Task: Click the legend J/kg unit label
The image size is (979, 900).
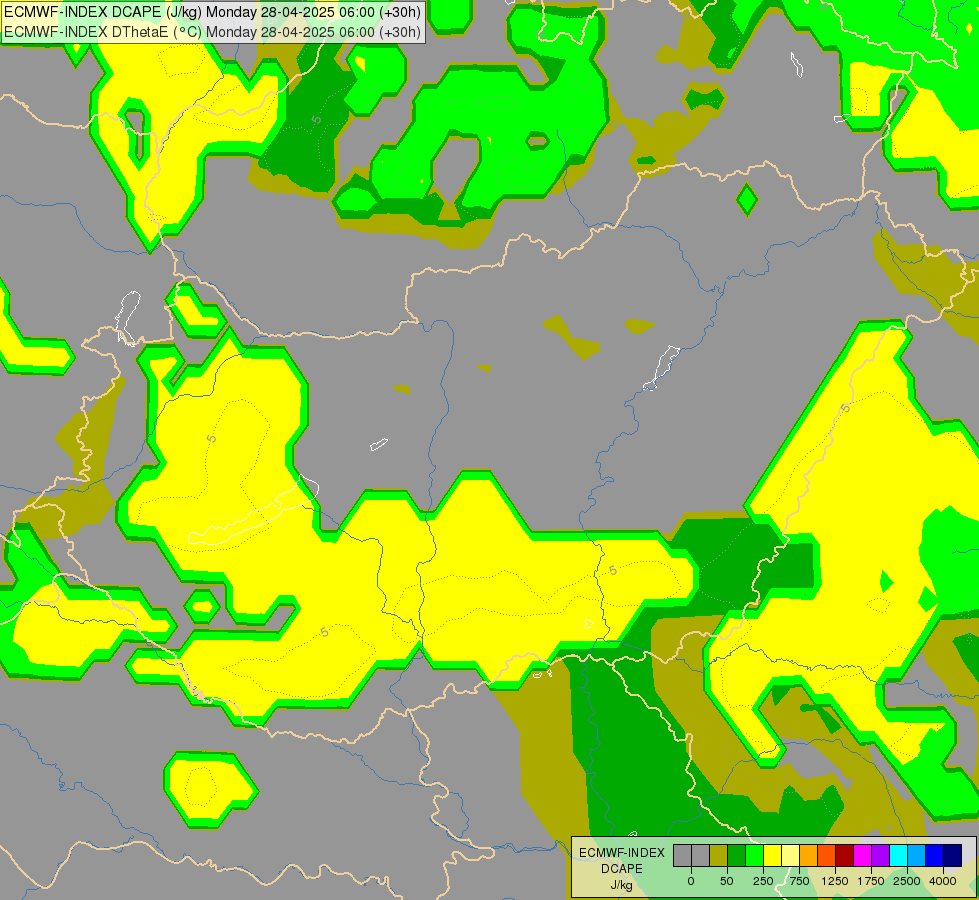Action: (x=622, y=885)
